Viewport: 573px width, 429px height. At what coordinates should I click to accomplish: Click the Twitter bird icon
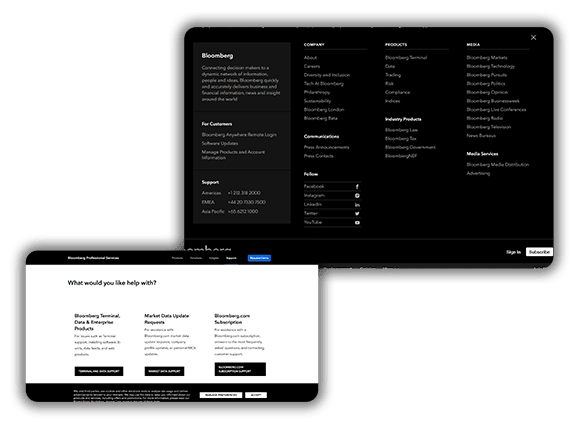point(357,213)
